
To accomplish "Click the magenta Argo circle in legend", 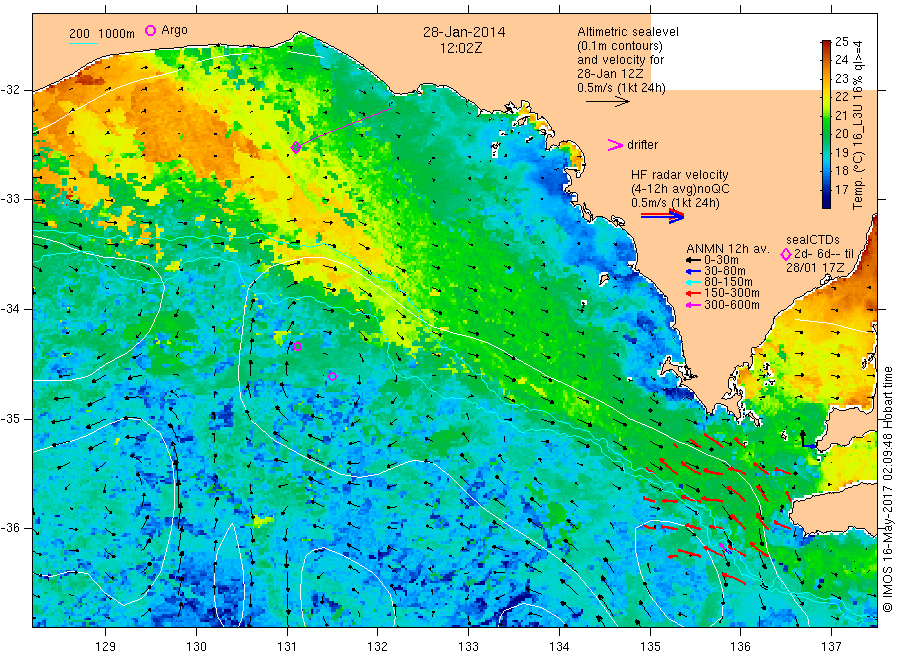I will pyautogui.click(x=150, y=30).
